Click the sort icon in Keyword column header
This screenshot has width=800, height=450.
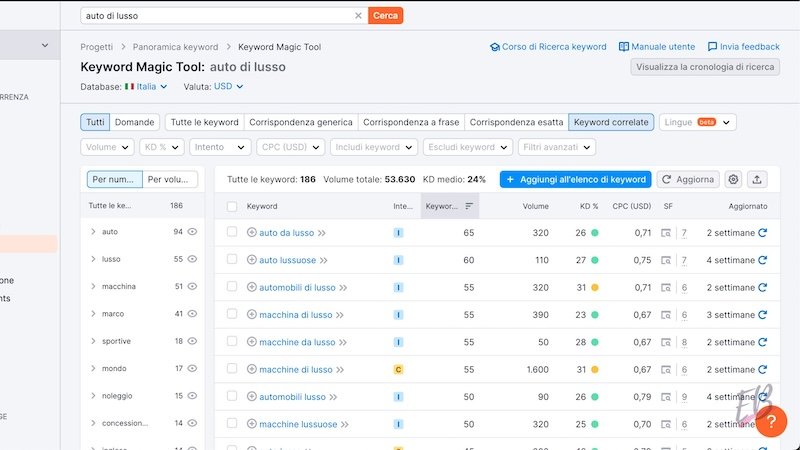click(469, 206)
